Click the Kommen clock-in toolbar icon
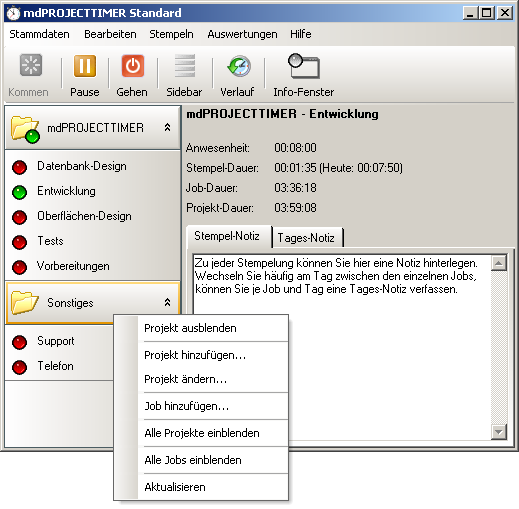This screenshot has width=519, height=509. [31, 65]
